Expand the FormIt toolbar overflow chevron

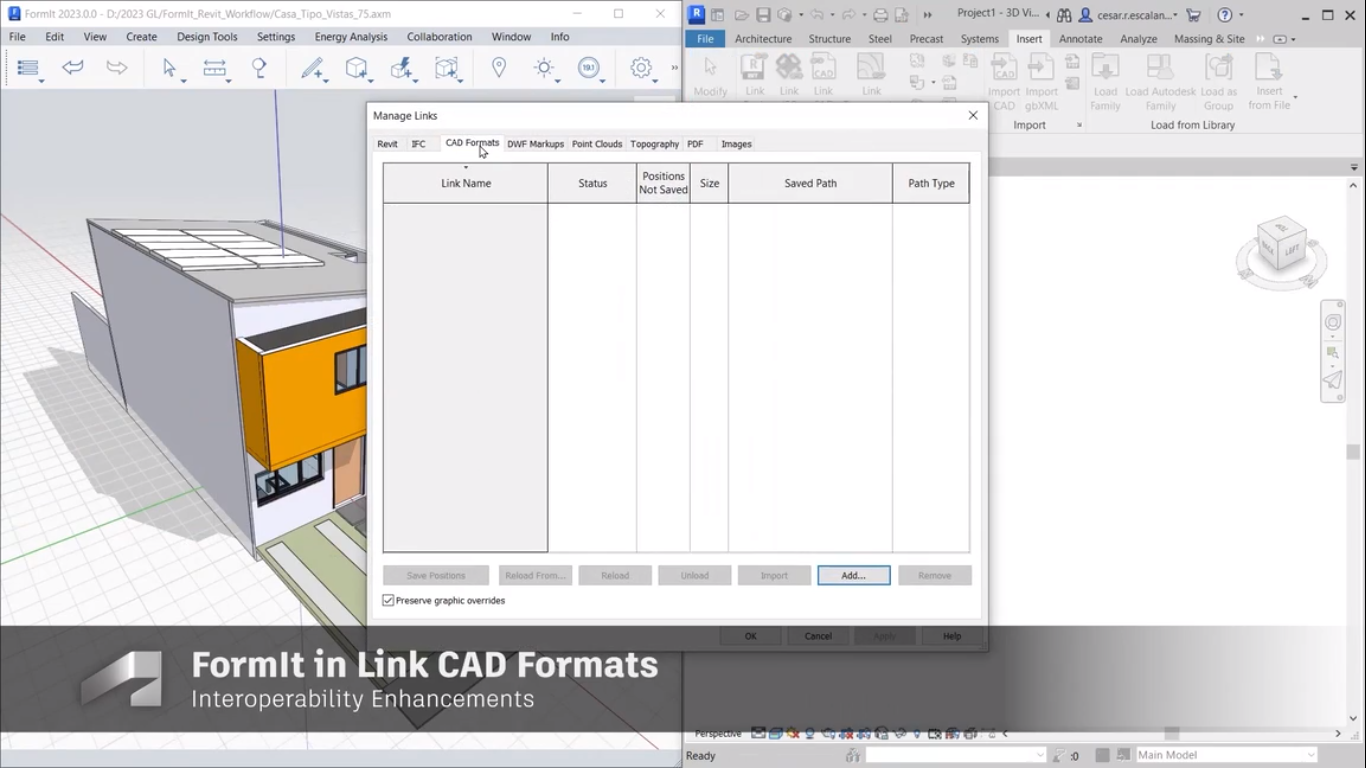674,67
